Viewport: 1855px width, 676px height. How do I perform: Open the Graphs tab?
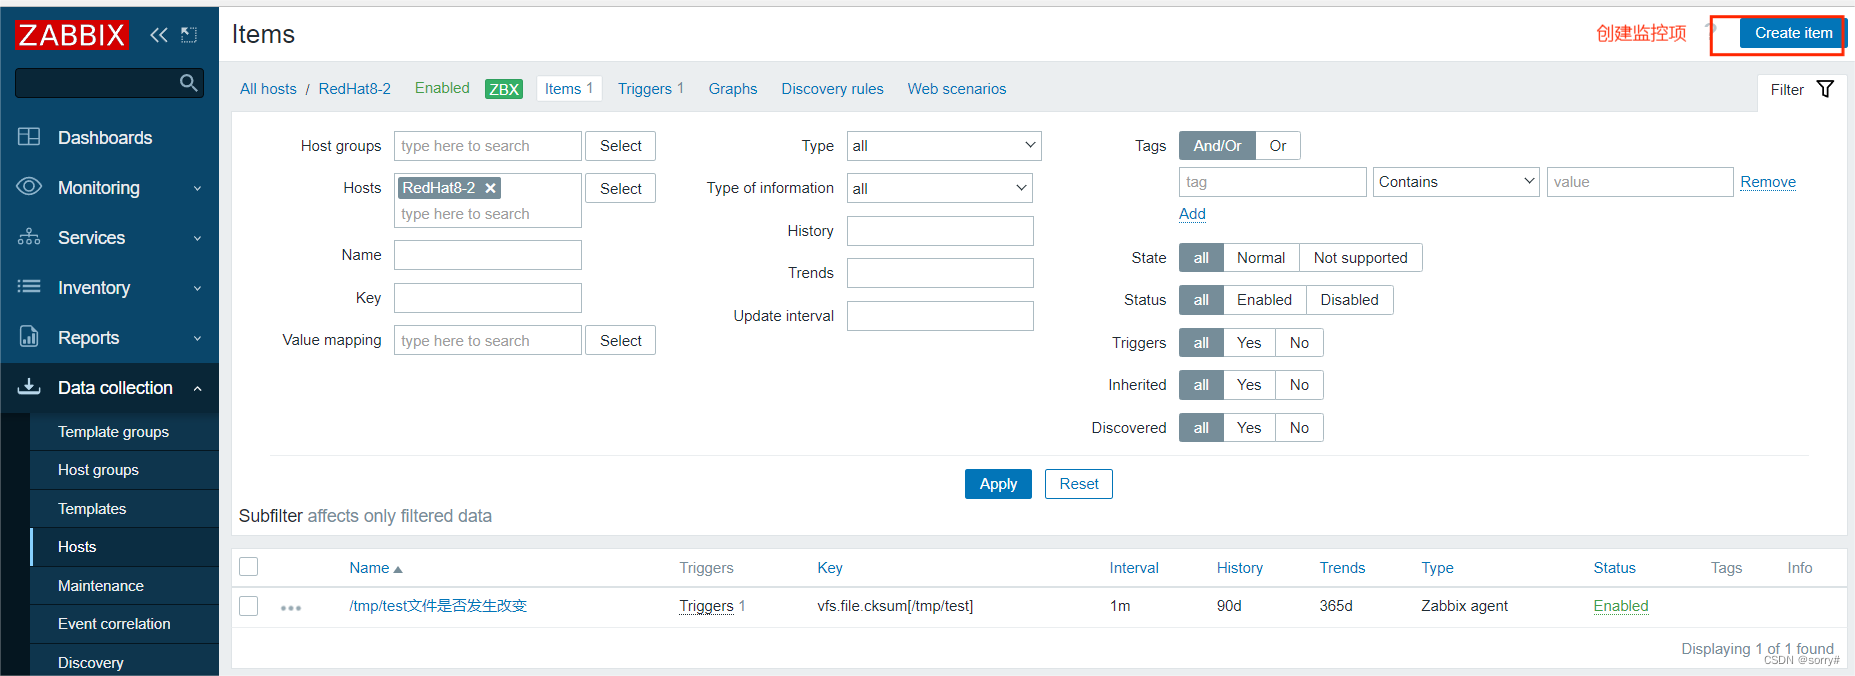733,89
